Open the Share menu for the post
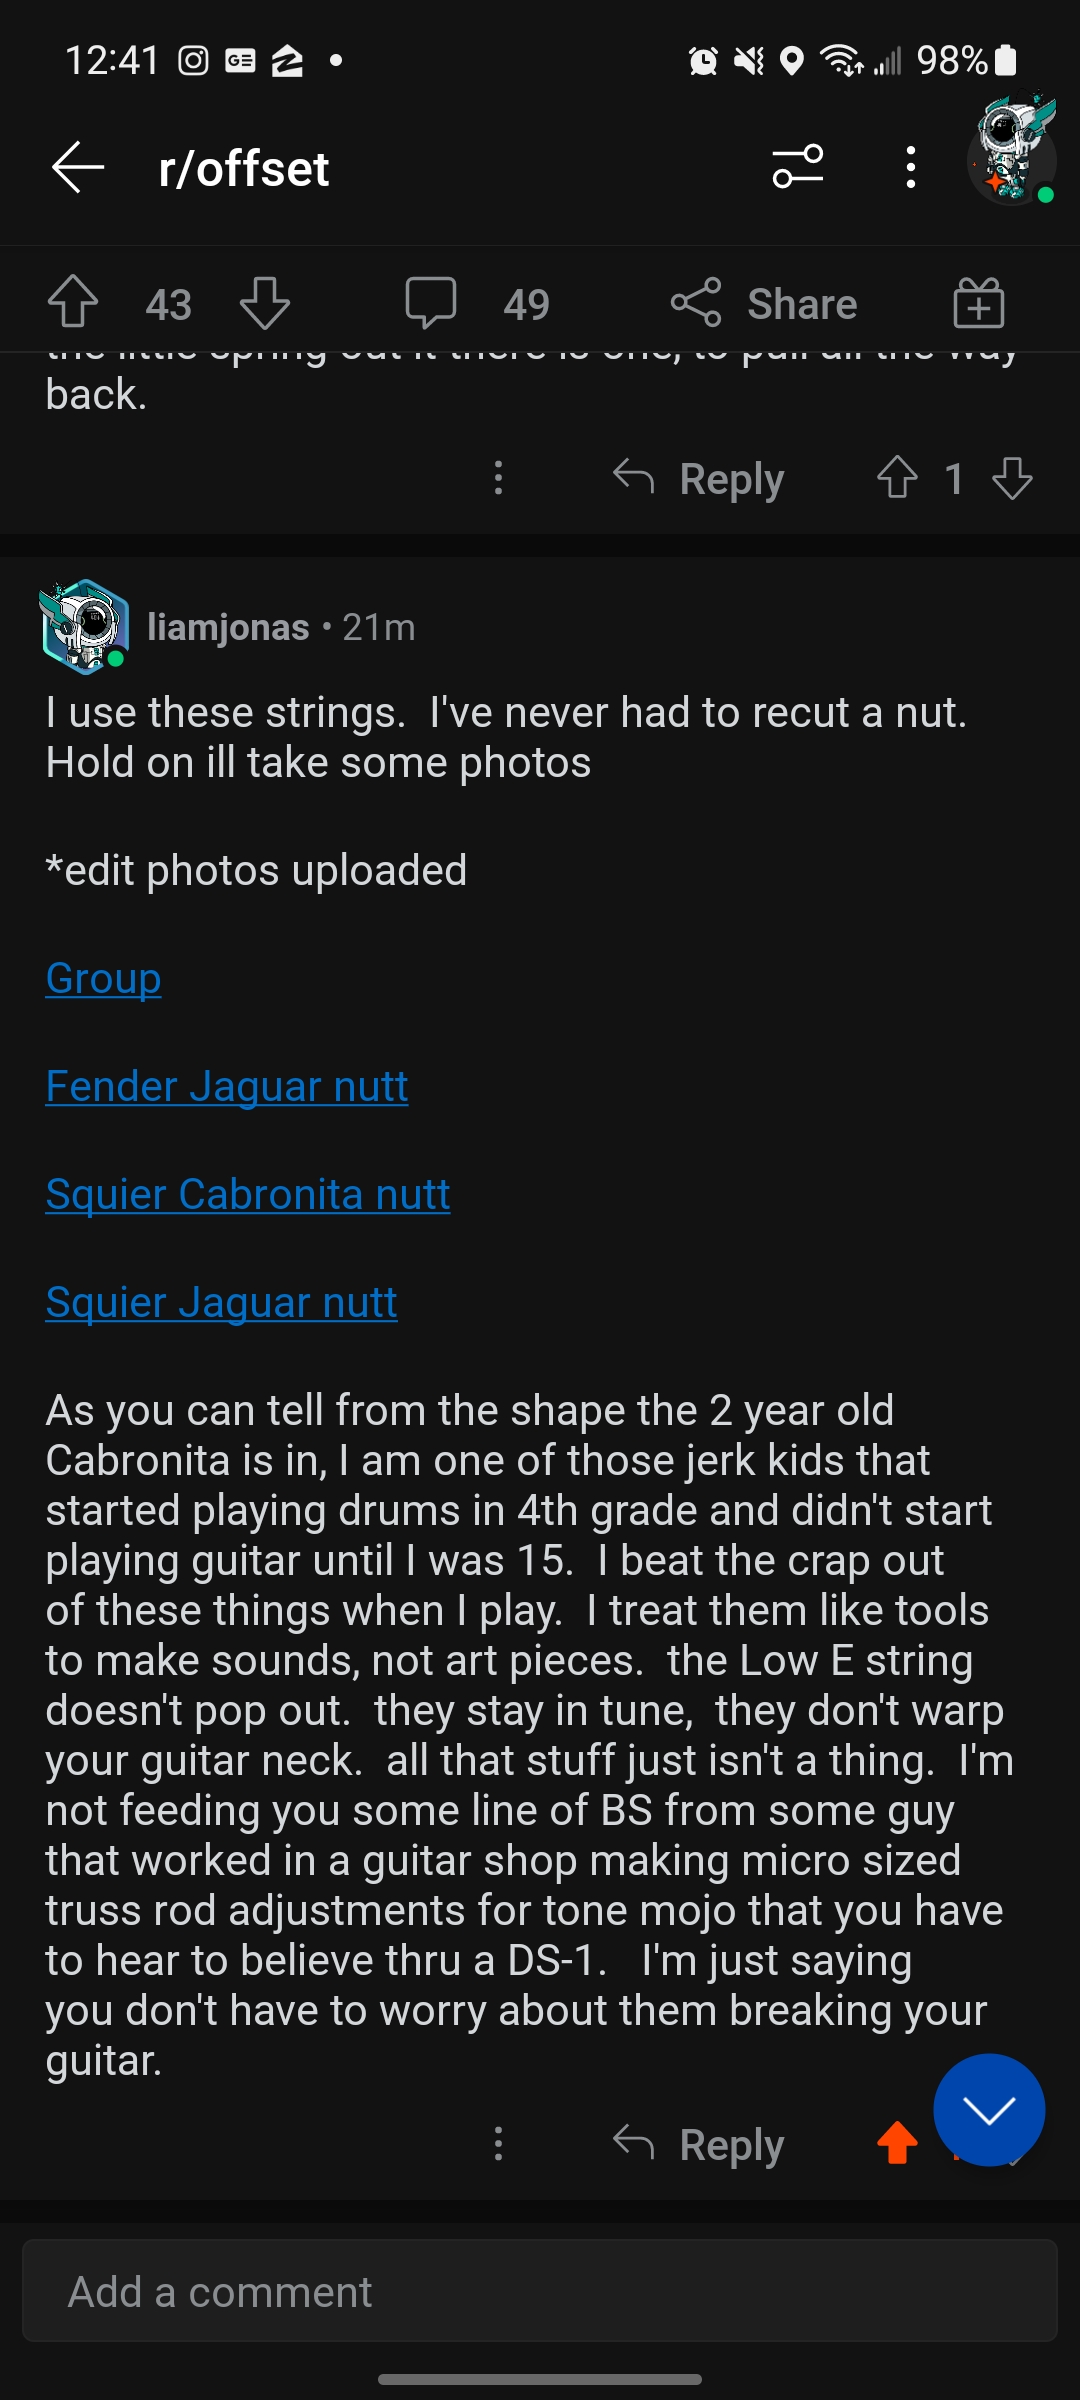 (766, 303)
